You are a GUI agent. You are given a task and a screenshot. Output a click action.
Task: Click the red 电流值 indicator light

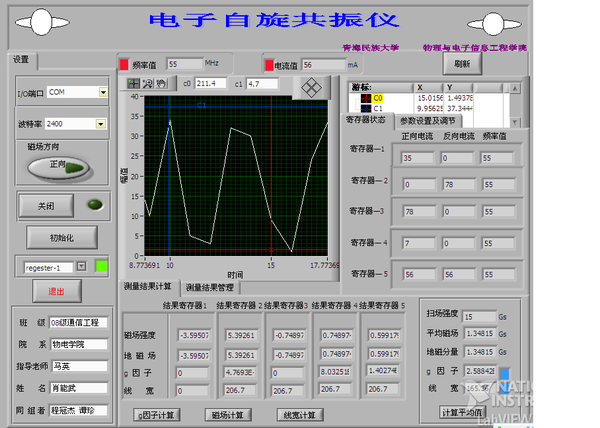269,65
